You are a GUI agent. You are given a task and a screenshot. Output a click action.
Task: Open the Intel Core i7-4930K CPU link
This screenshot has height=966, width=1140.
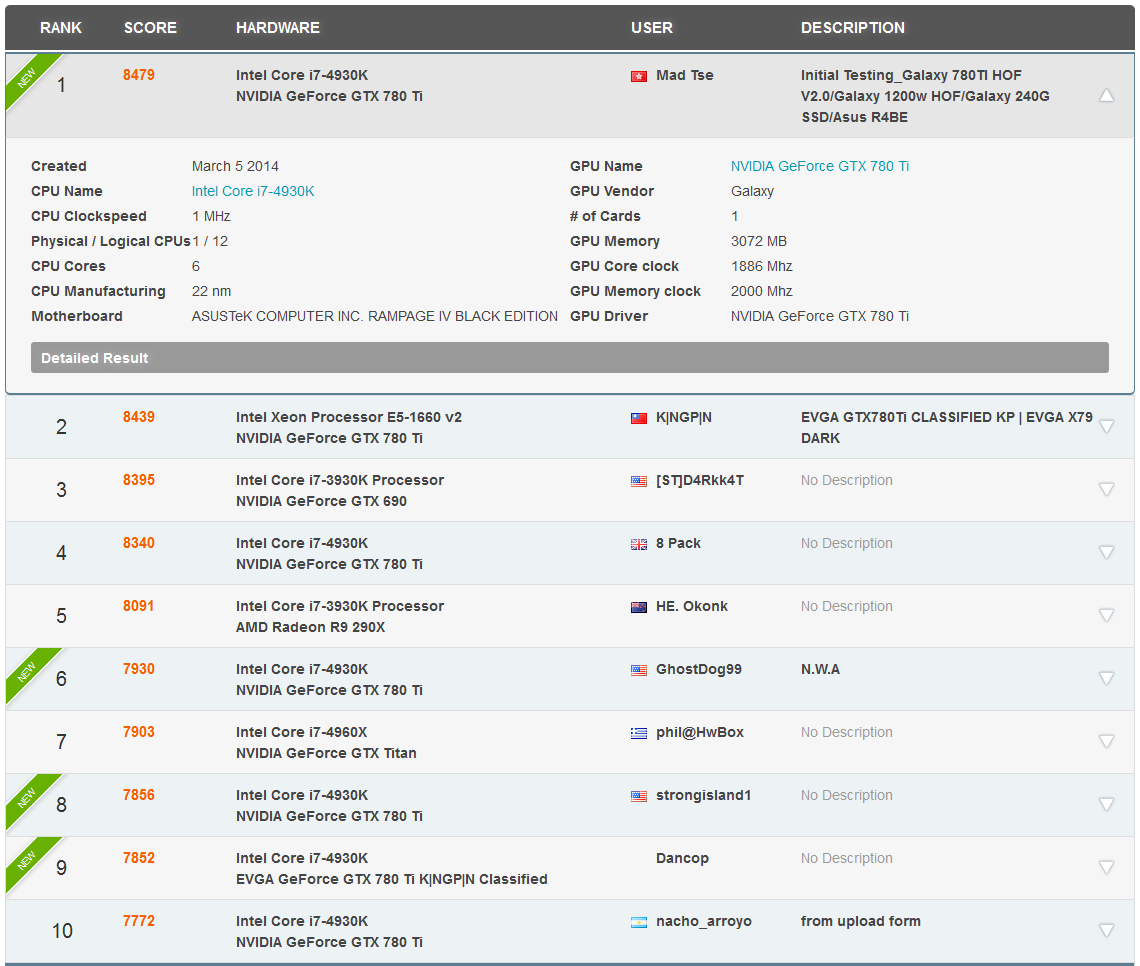pos(253,191)
